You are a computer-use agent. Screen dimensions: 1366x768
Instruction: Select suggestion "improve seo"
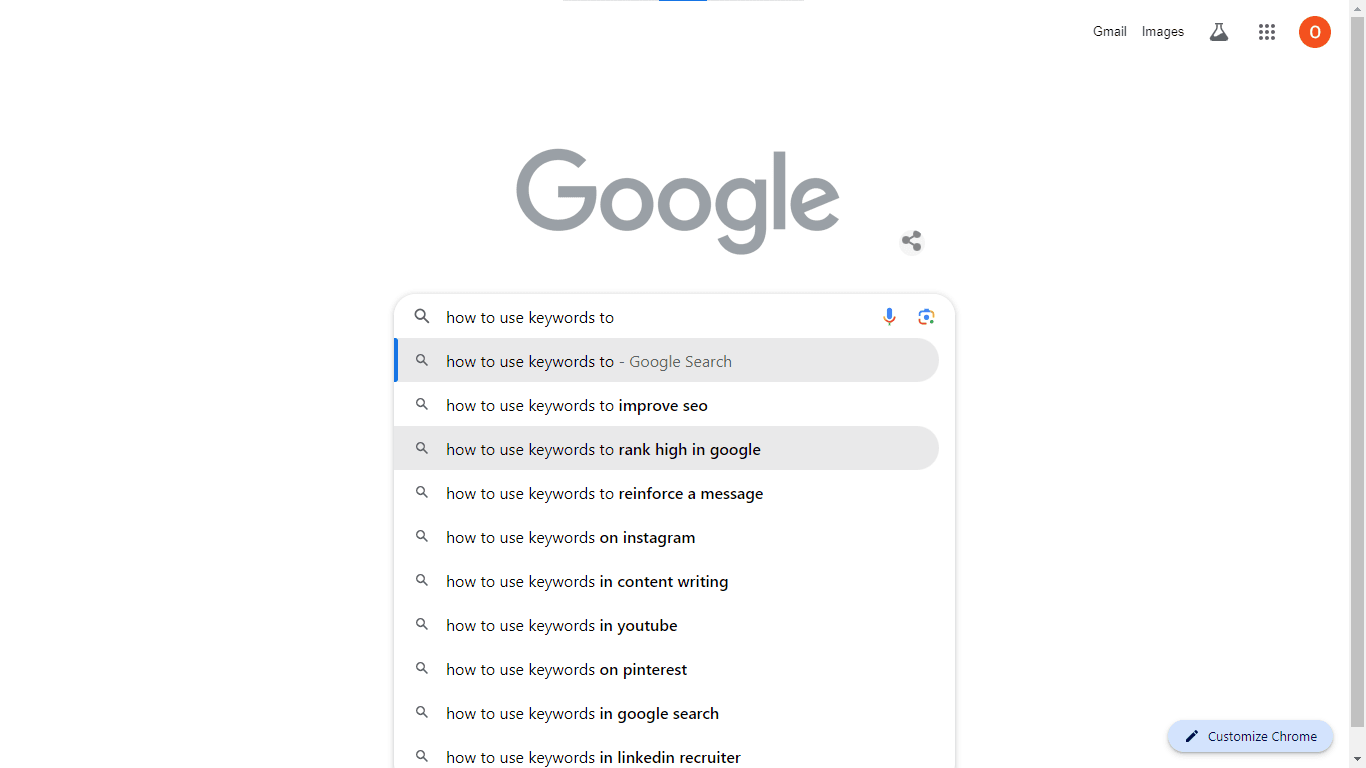(577, 406)
